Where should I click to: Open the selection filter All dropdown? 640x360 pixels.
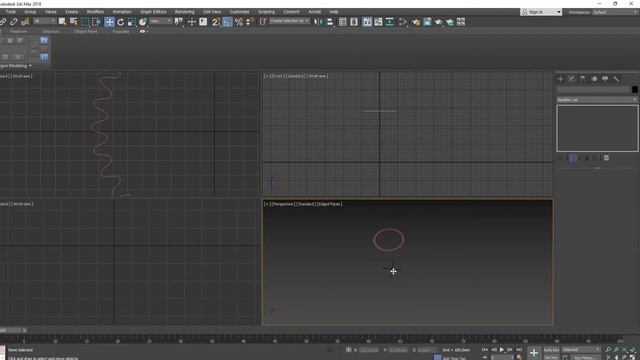pyautogui.click(x=44, y=21)
